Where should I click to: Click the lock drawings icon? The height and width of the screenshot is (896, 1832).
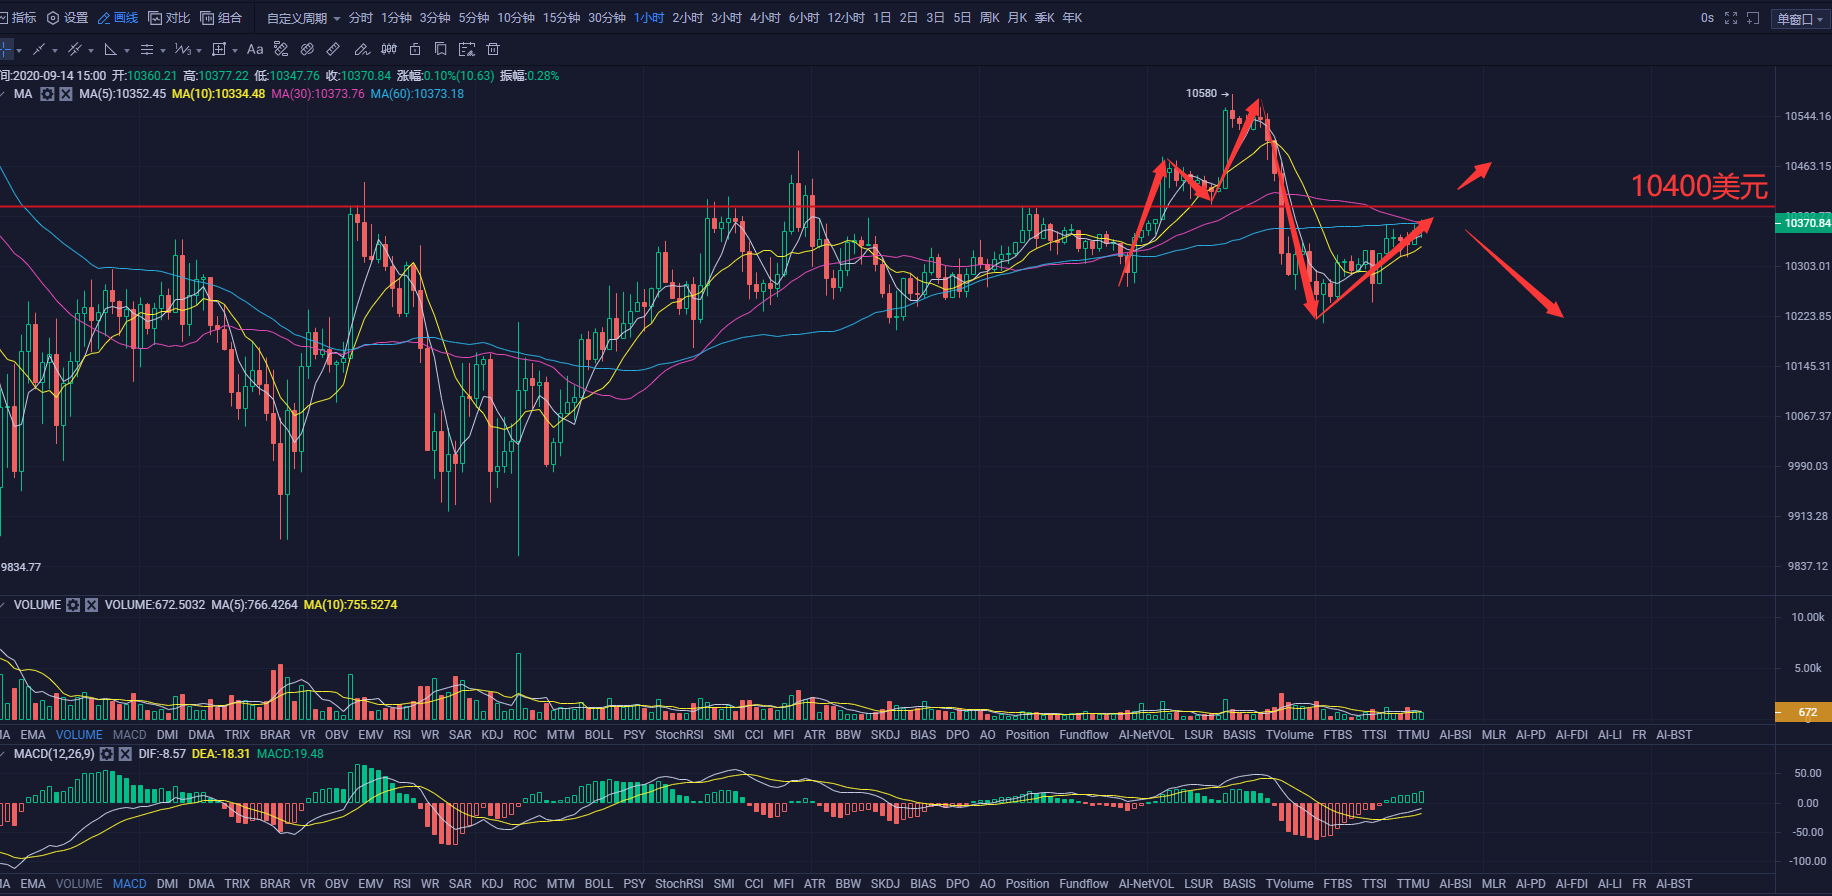[415, 49]
